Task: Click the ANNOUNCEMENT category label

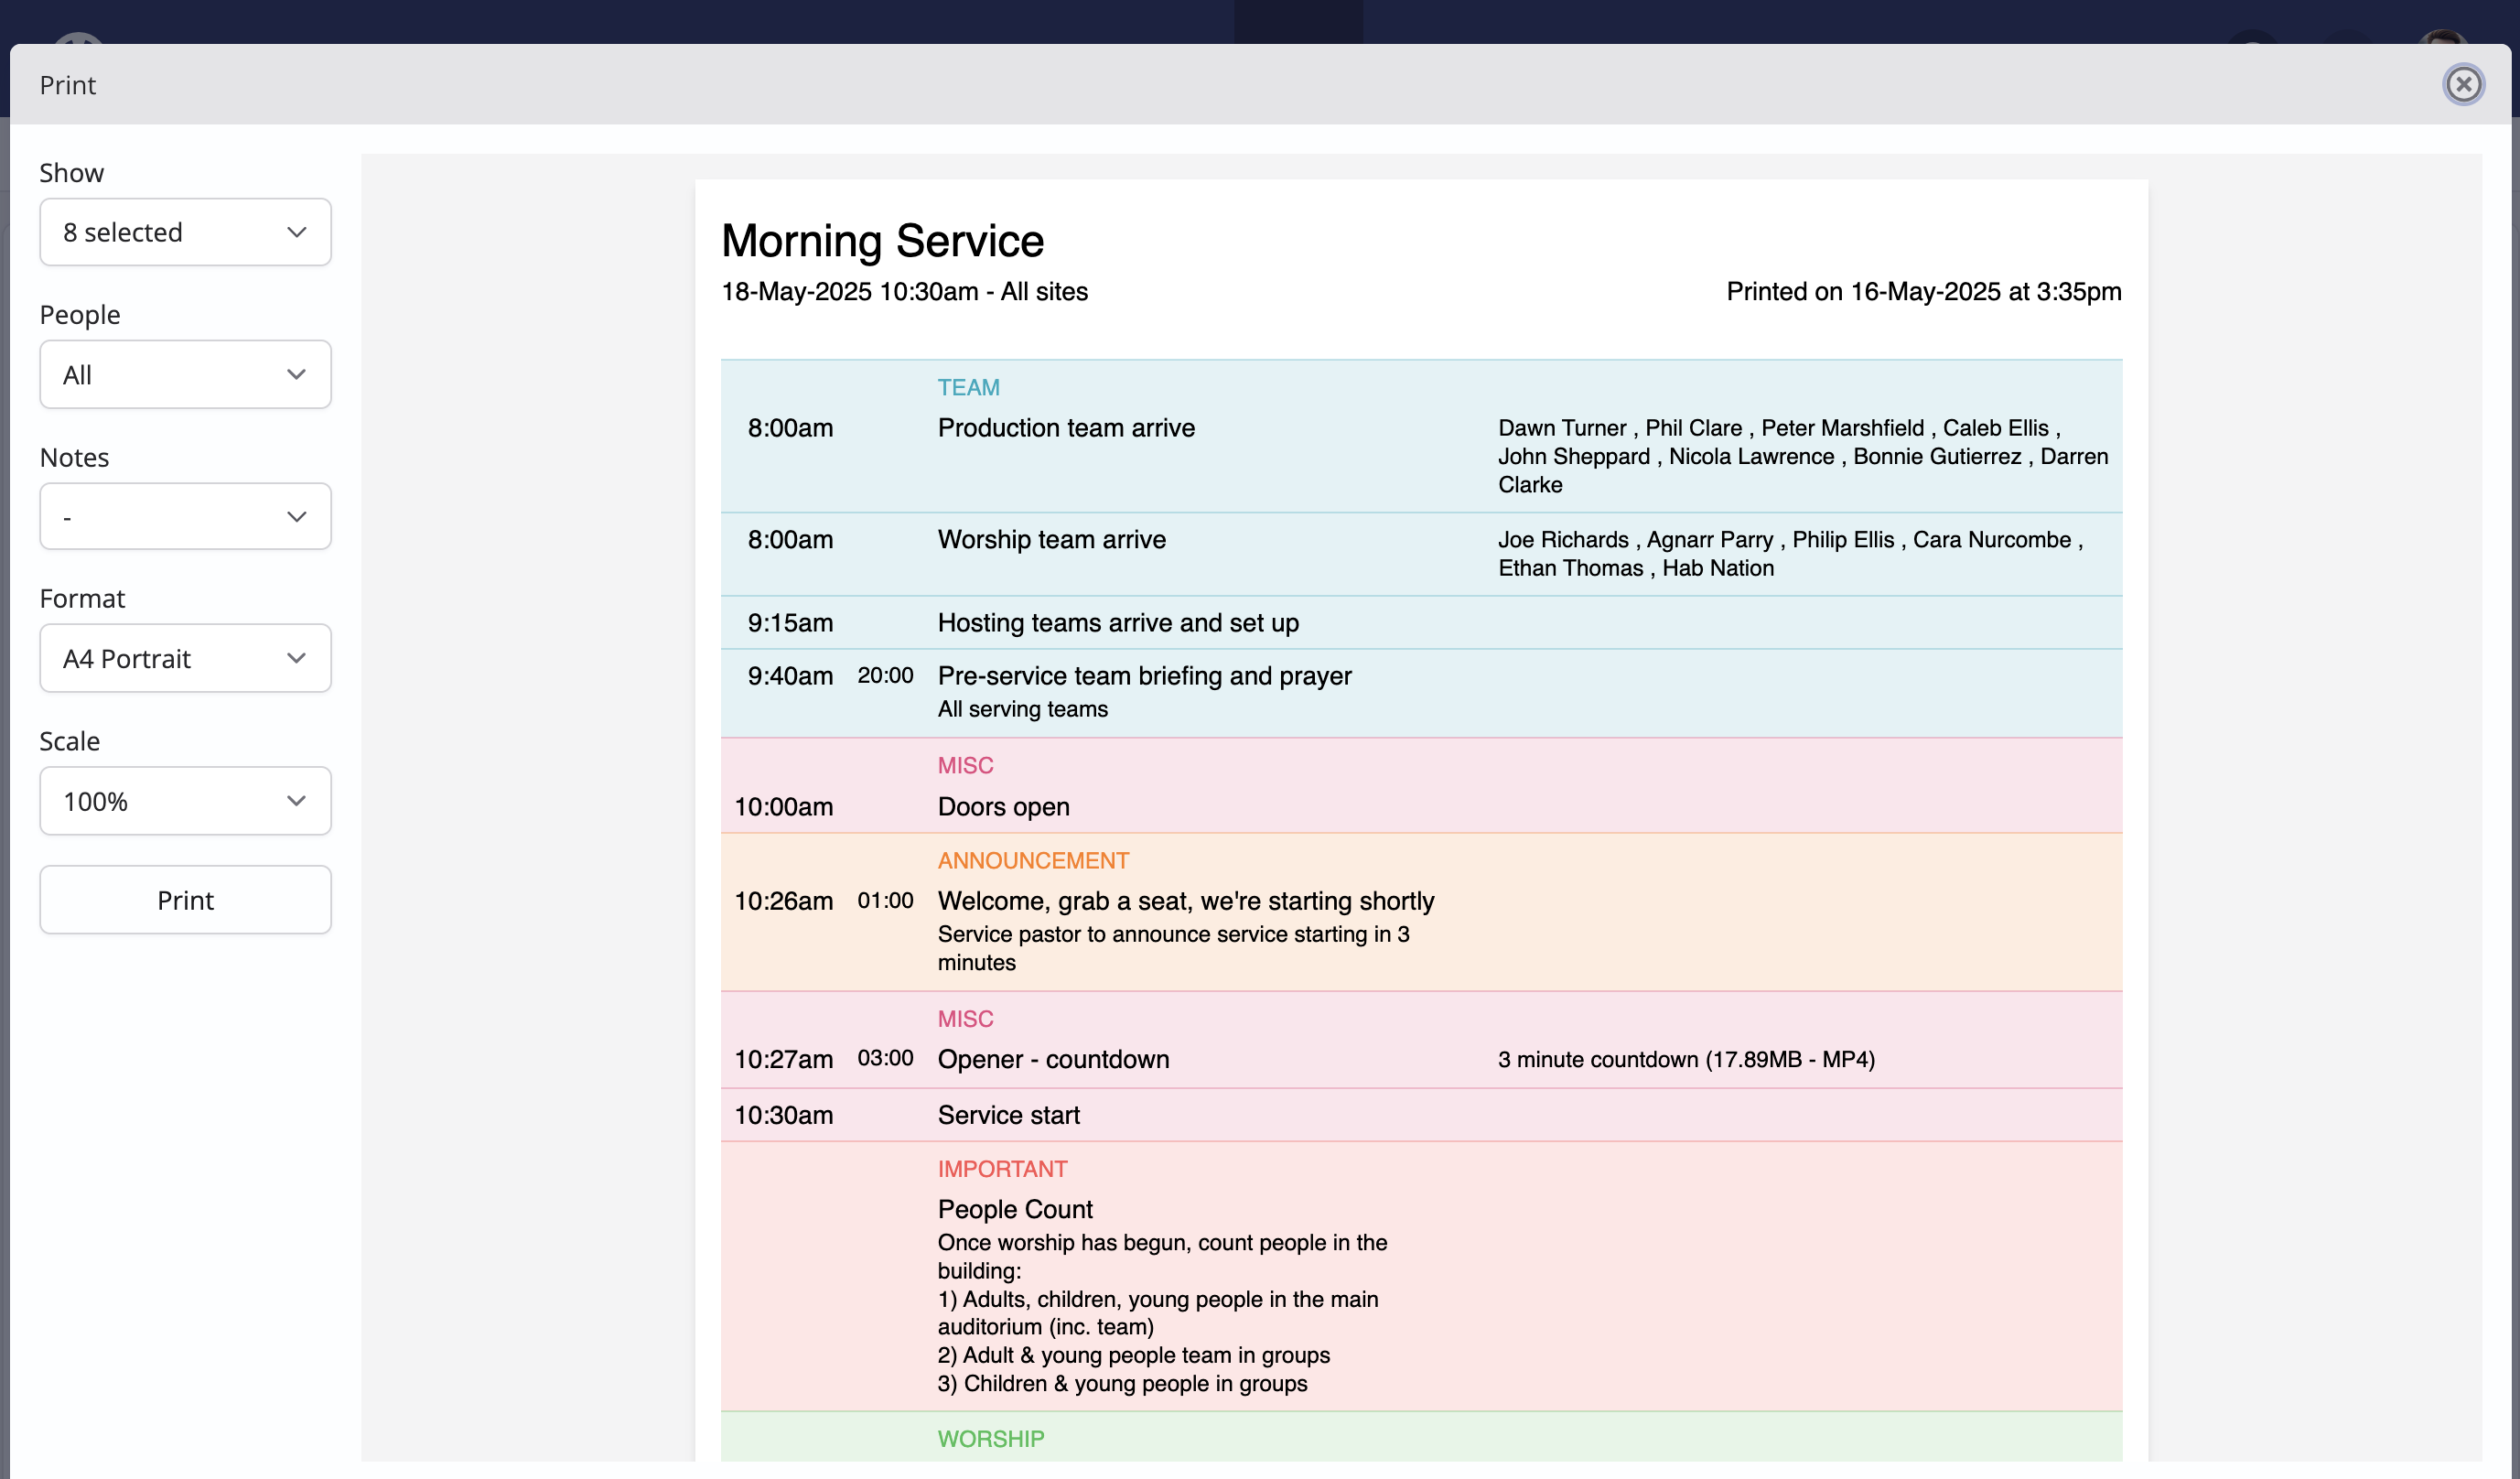Action: point(1033,861)
